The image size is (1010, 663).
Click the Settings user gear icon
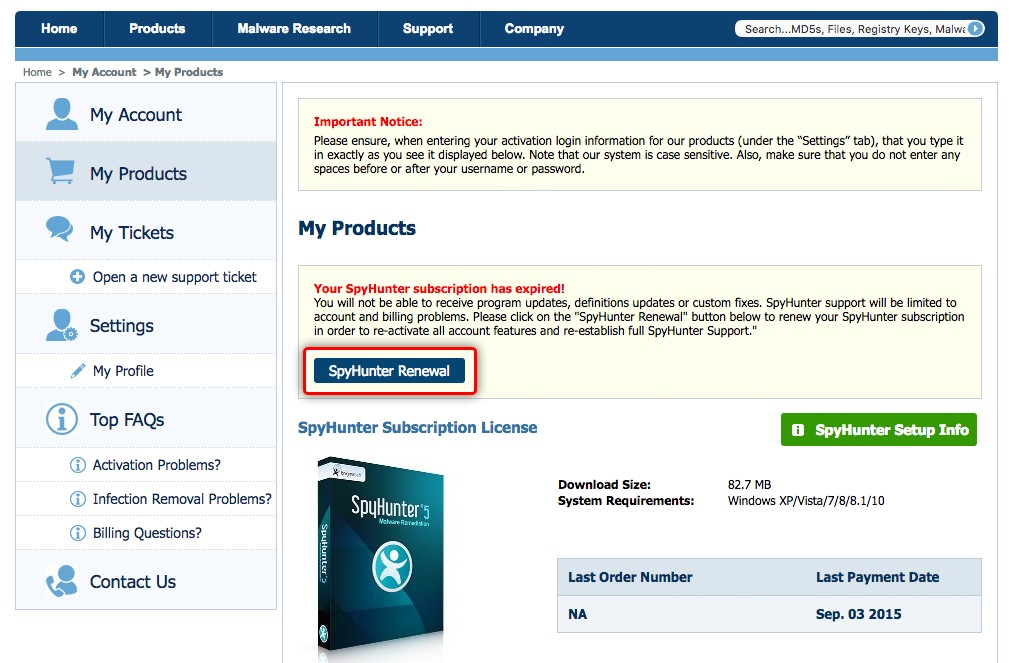pyautogui.click(x=62, y=325)
